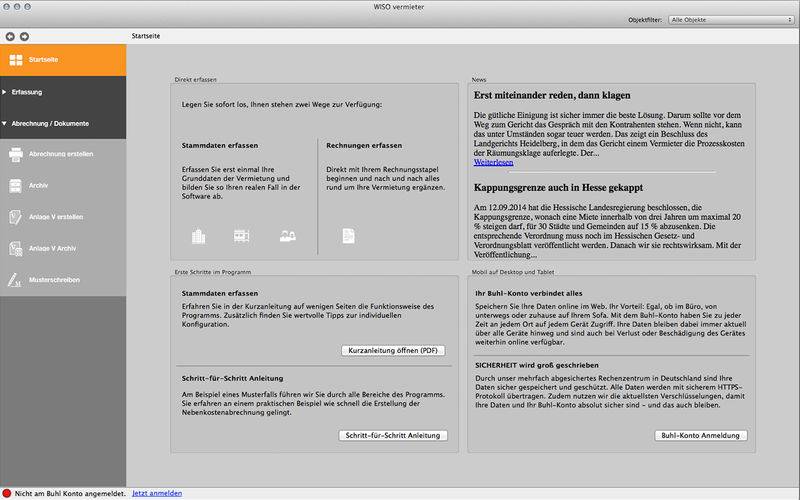This screenshot has height=500, width=800.
Task: Click the Schritt-für-Schritt Anleitung button
Action: (393, 435)
